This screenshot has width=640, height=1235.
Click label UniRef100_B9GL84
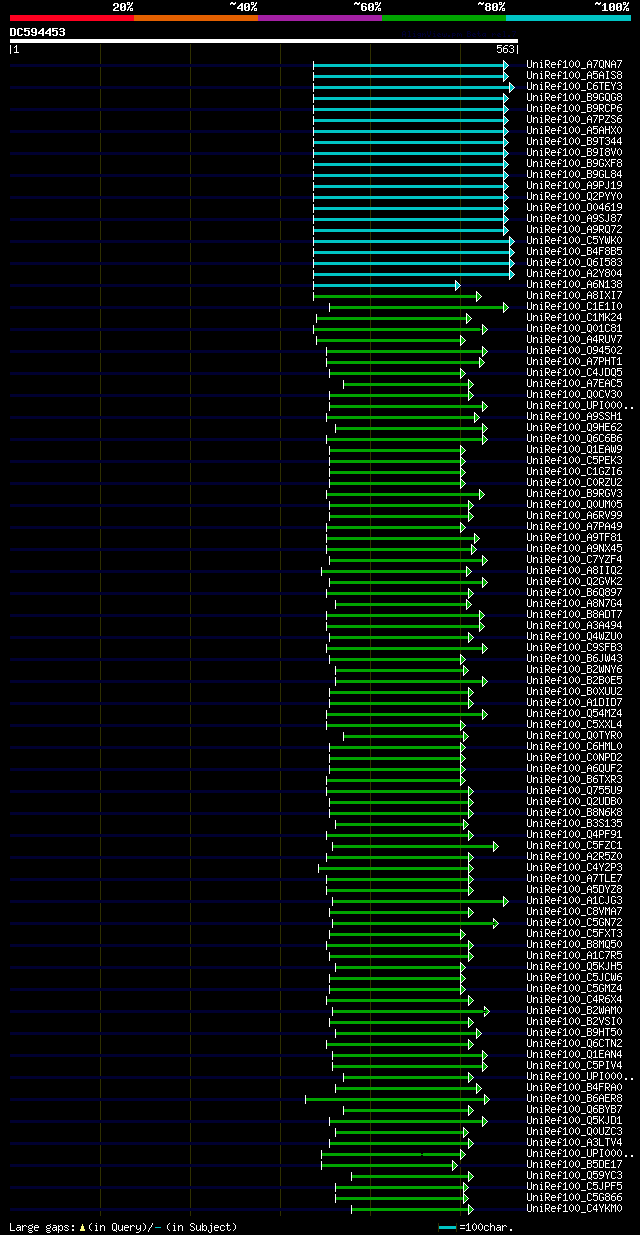[574, 174]
